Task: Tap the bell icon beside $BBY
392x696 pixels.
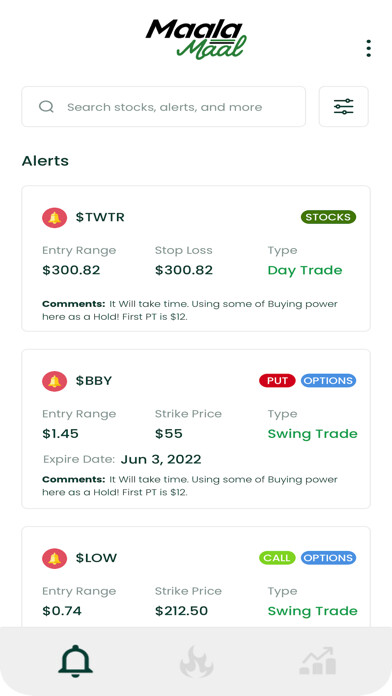Action: point(55,381)
